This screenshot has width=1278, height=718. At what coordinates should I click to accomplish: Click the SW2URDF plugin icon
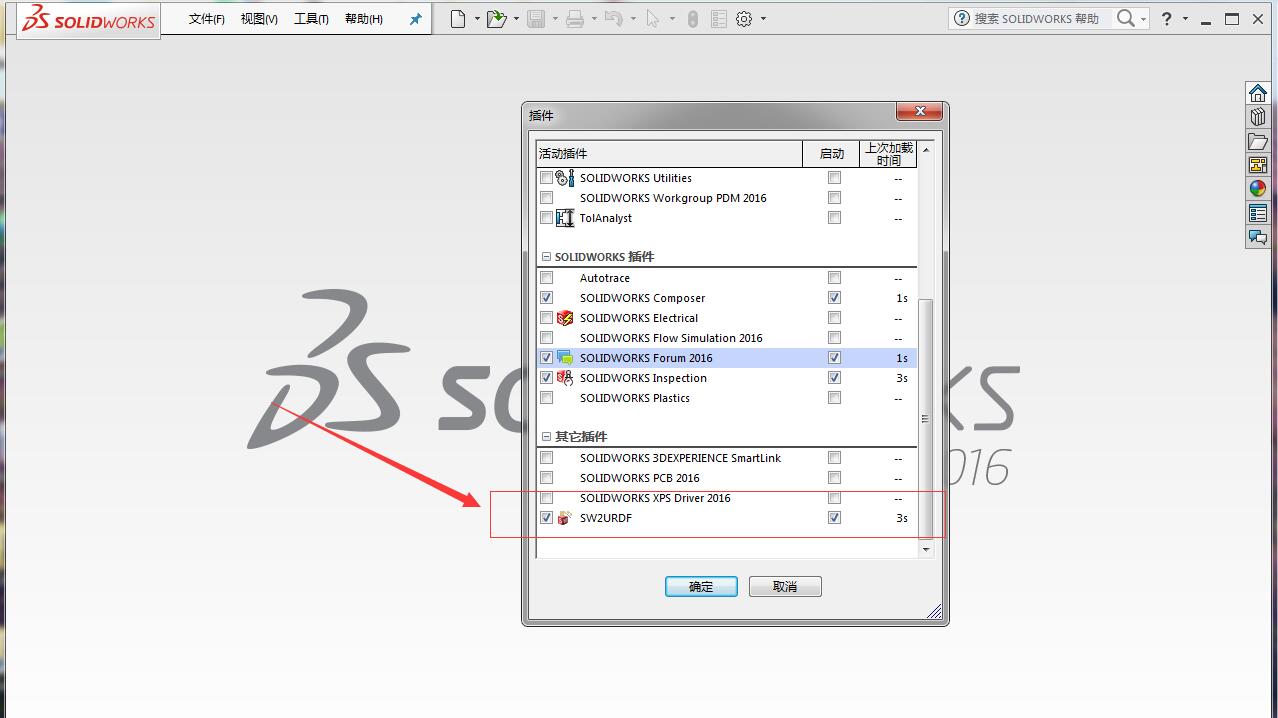coord(565,518)
